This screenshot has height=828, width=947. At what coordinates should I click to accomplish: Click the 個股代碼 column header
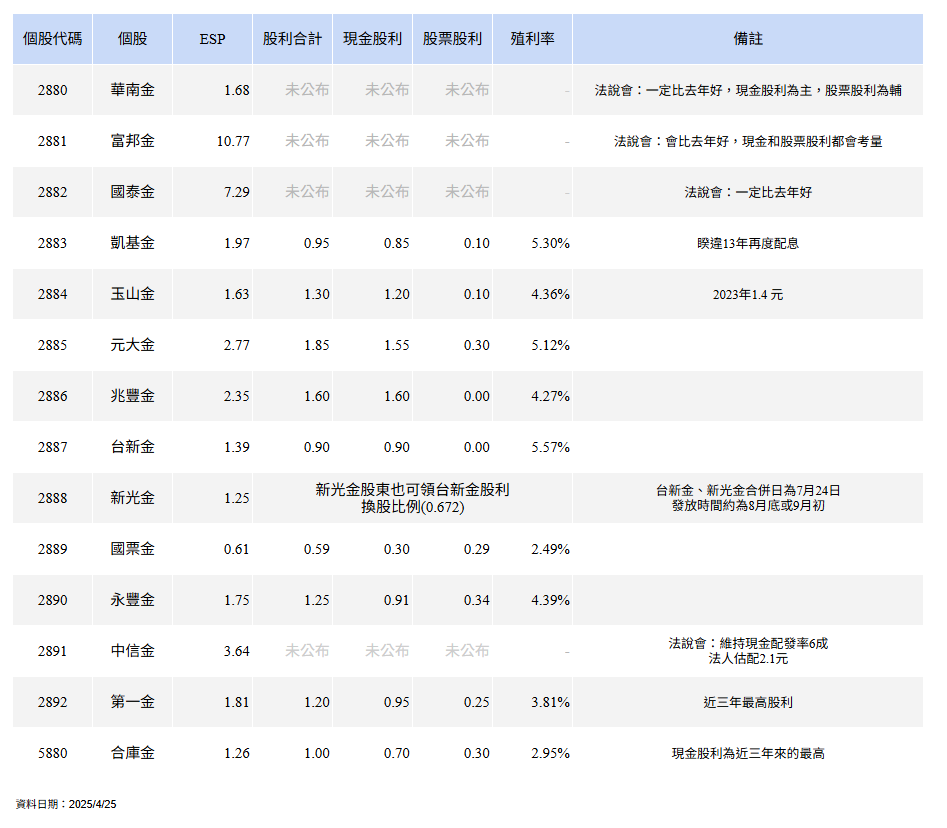pyautogui.click(x=53, y=39)
